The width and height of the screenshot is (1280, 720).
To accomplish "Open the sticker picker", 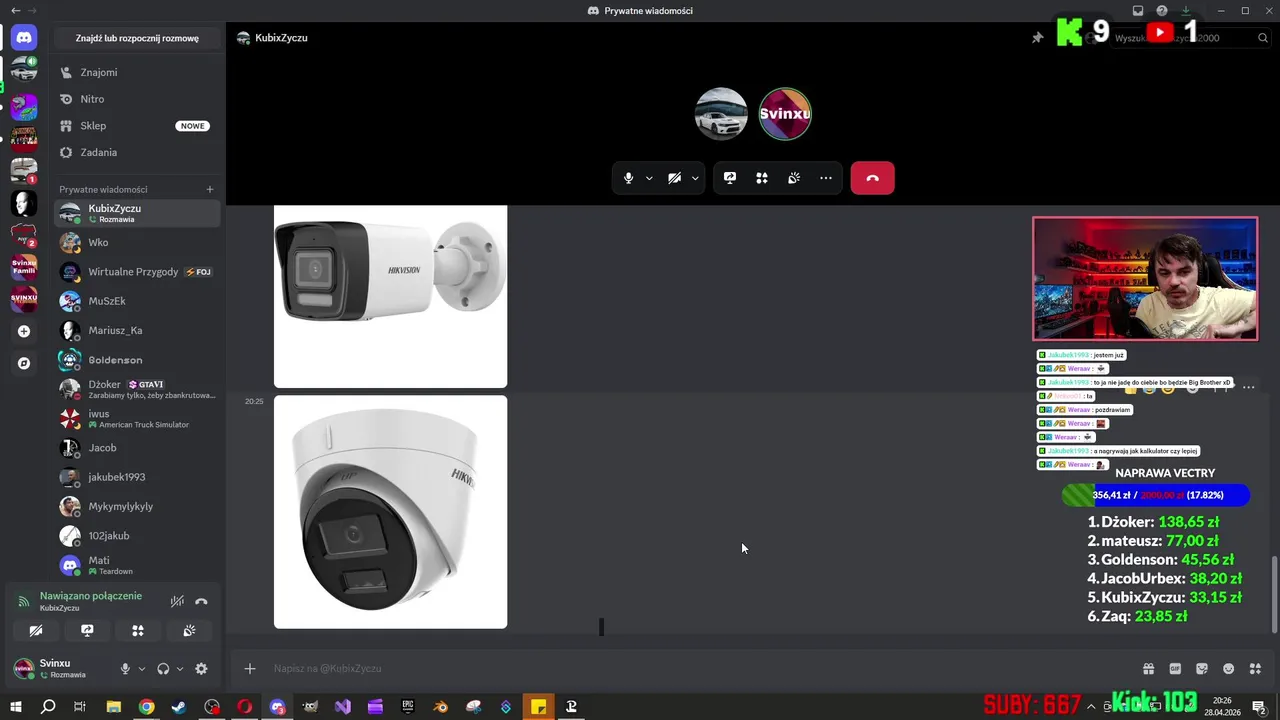I will point(1202,669).
